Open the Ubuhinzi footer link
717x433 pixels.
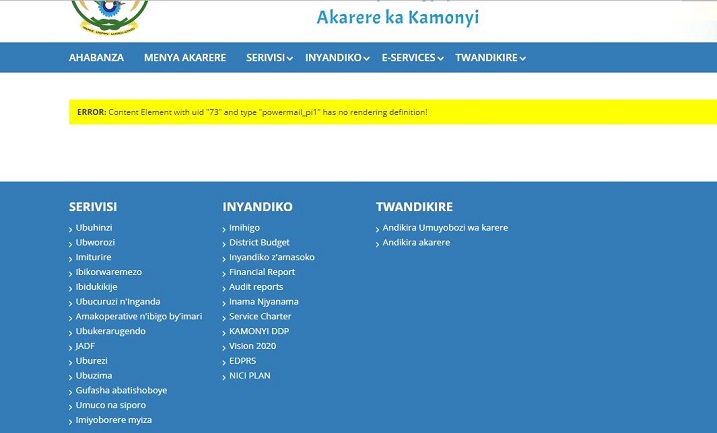coord(94,228)
